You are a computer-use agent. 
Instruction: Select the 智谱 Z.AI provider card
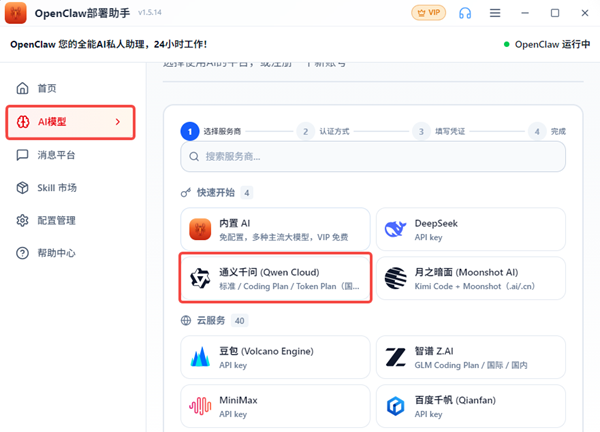click(x=471, y=357)
